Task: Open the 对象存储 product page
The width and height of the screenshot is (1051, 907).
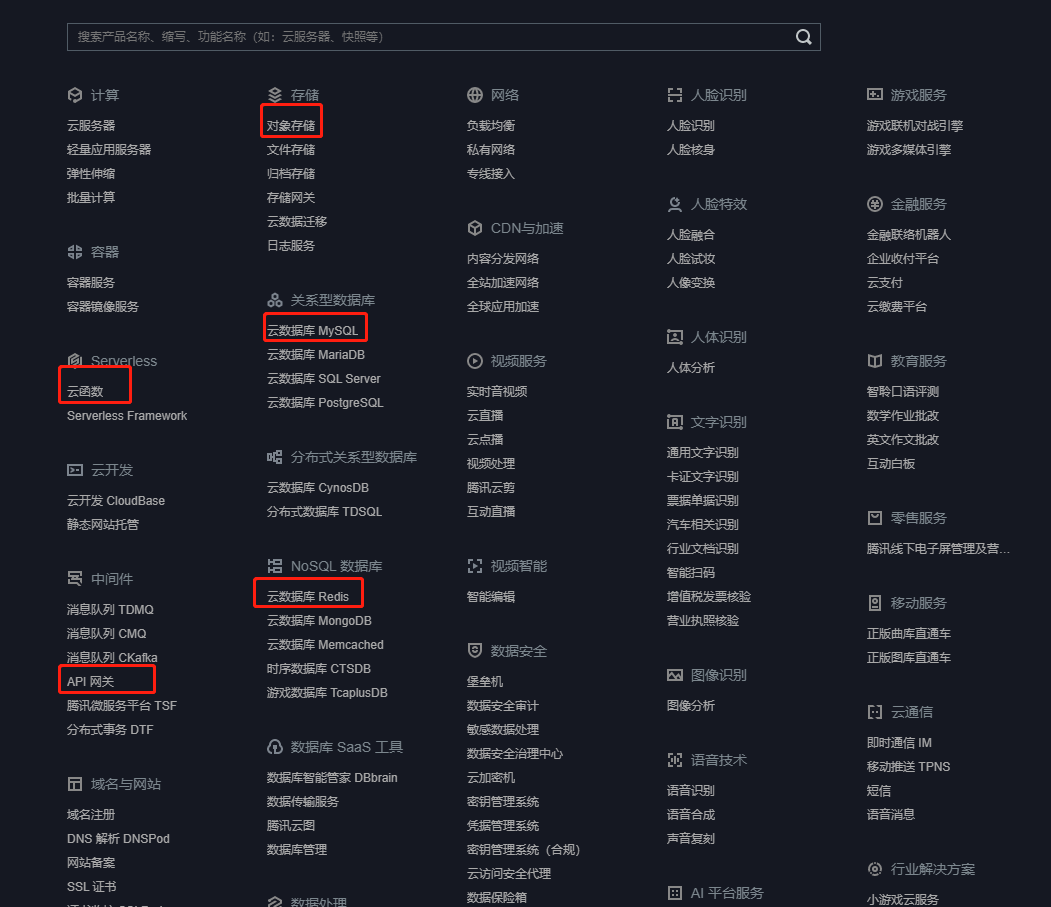Action: click(291, 124)
